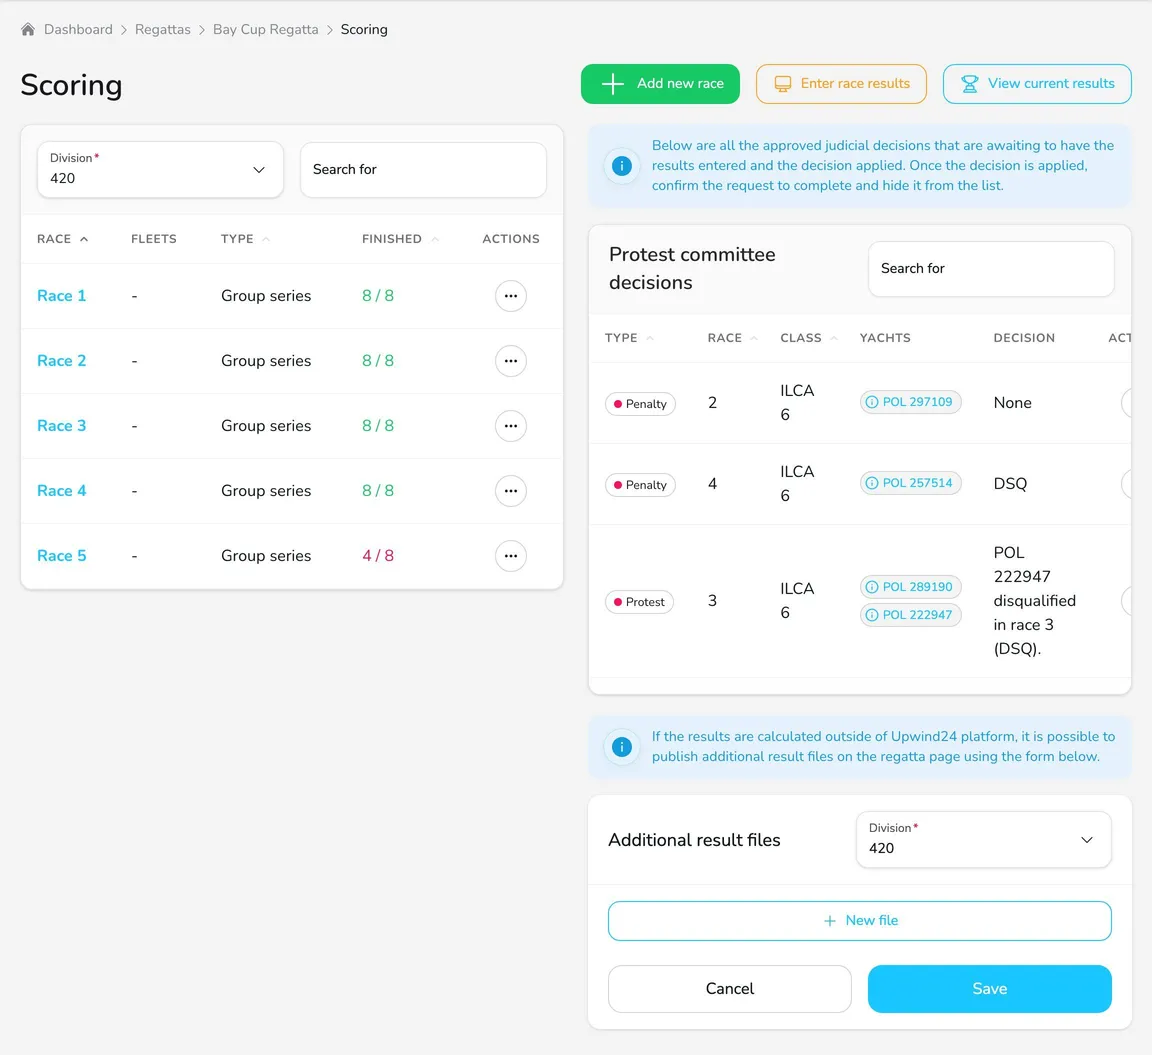Click the New file button

pos(860,921)
